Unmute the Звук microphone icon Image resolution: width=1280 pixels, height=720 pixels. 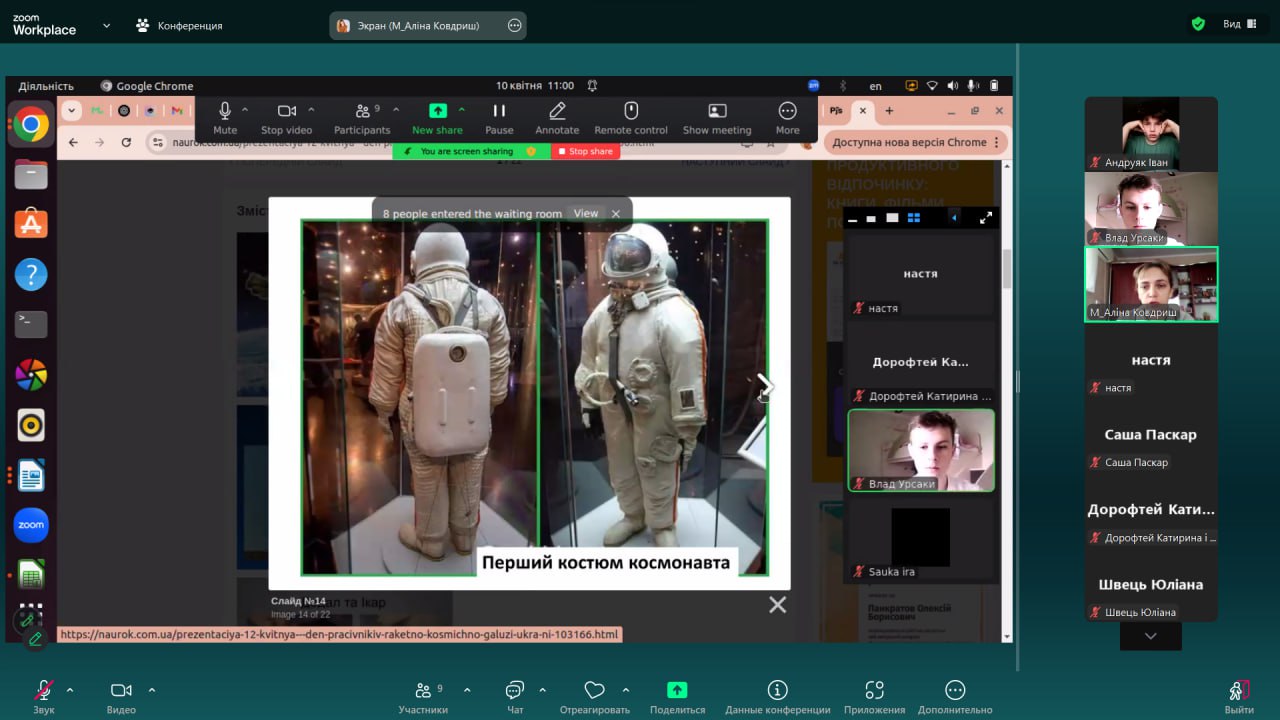pos(43,690)
